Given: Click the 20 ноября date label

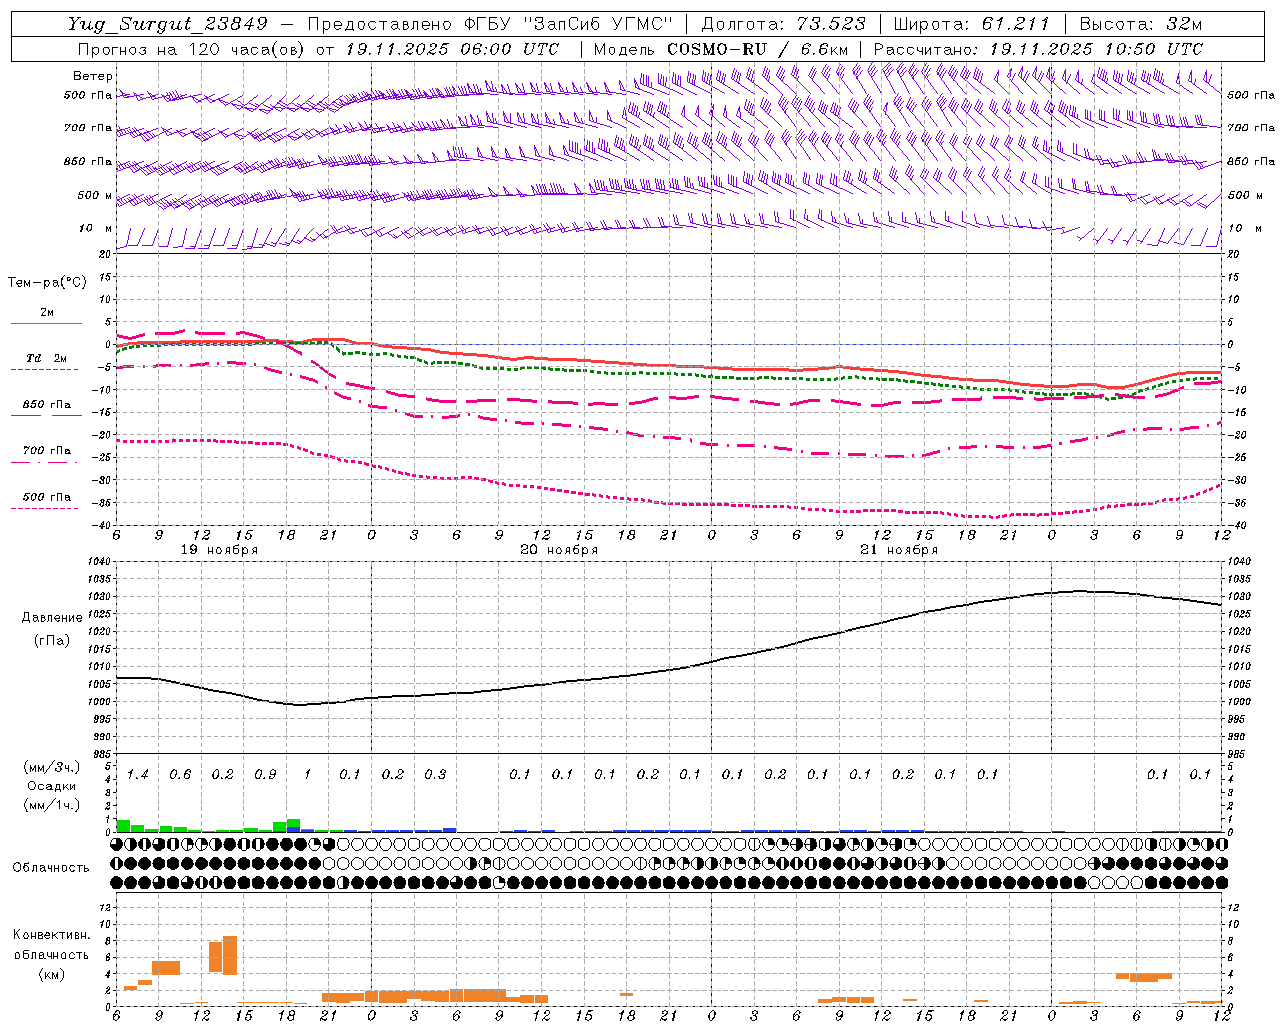Looking at the screenshot, I should [x=559, y=550].
